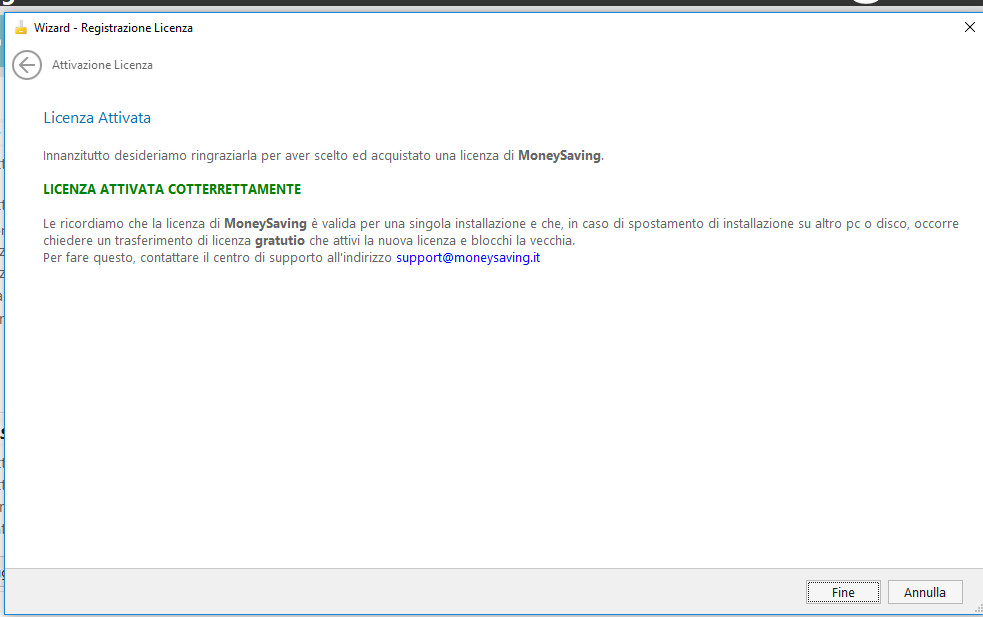Click the 'Attivazione Licenza' step label
The height and width of the screenshot is (617, 983).
click(102, 65)
